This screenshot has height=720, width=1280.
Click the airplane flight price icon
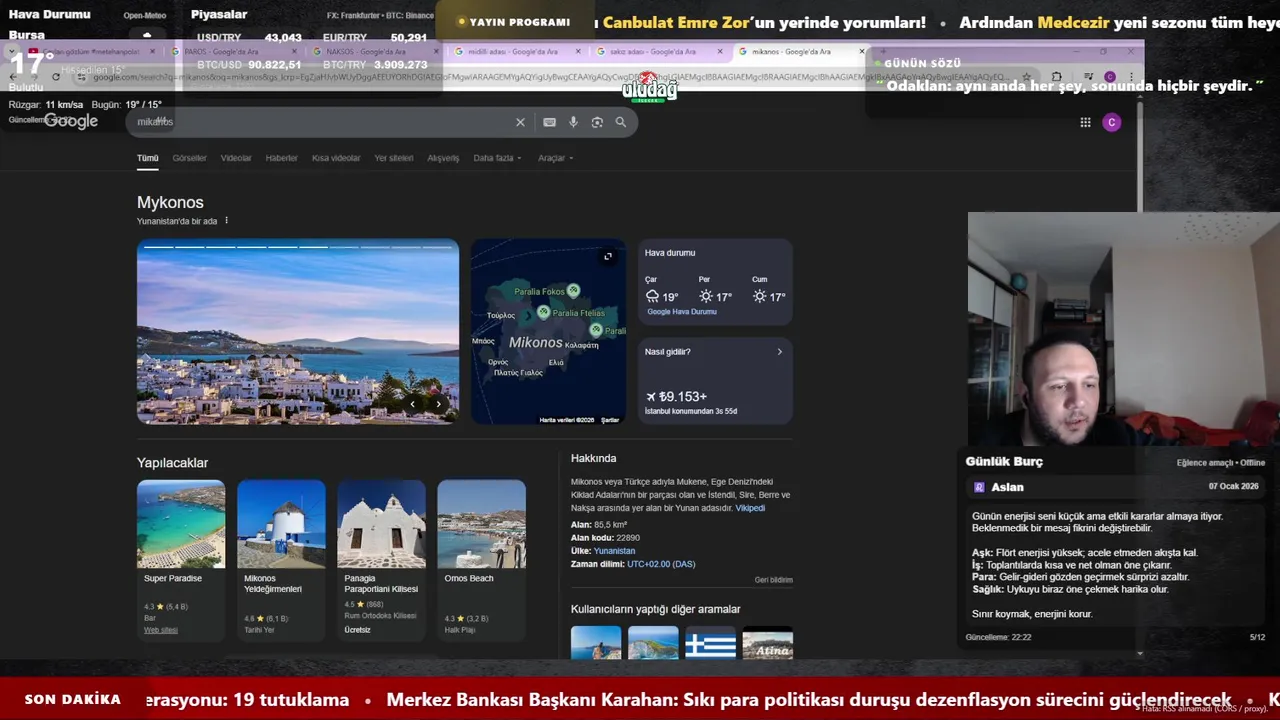(651, 397)
